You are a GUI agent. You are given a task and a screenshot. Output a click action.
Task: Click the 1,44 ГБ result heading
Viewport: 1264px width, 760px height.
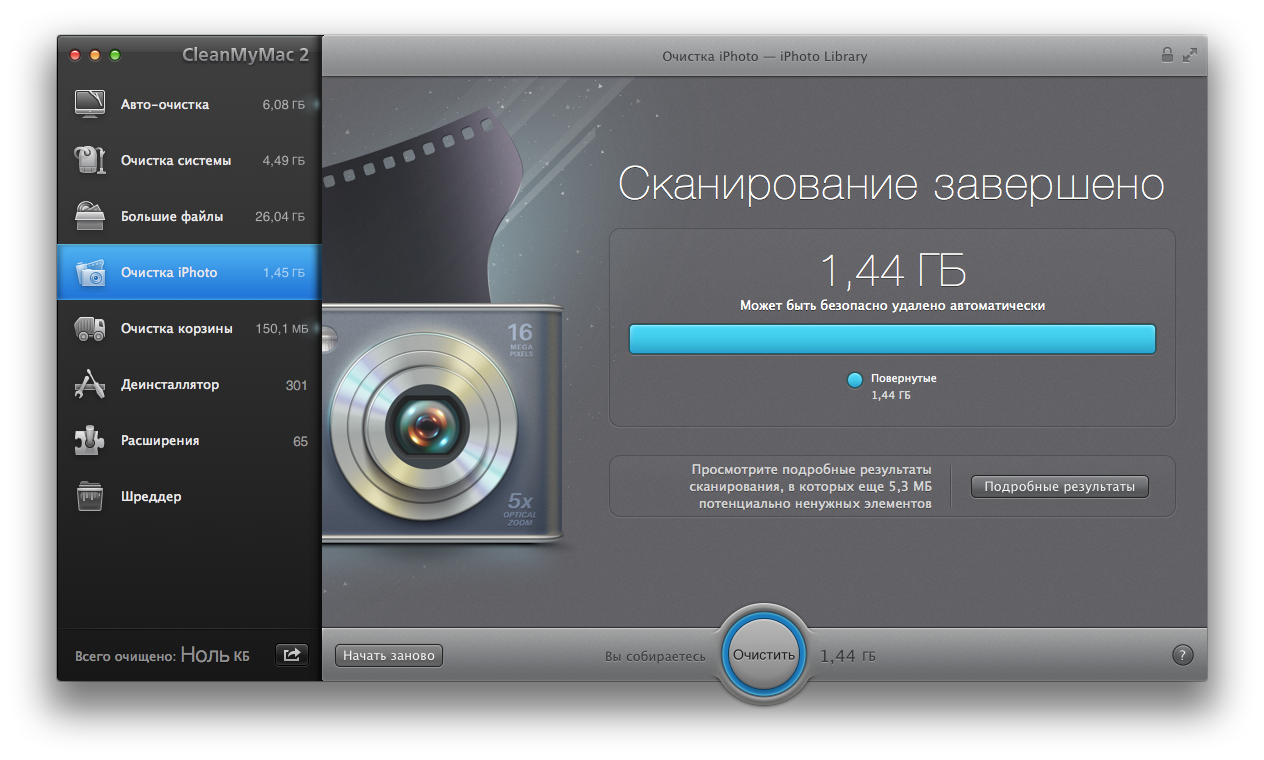pos(892,270)
